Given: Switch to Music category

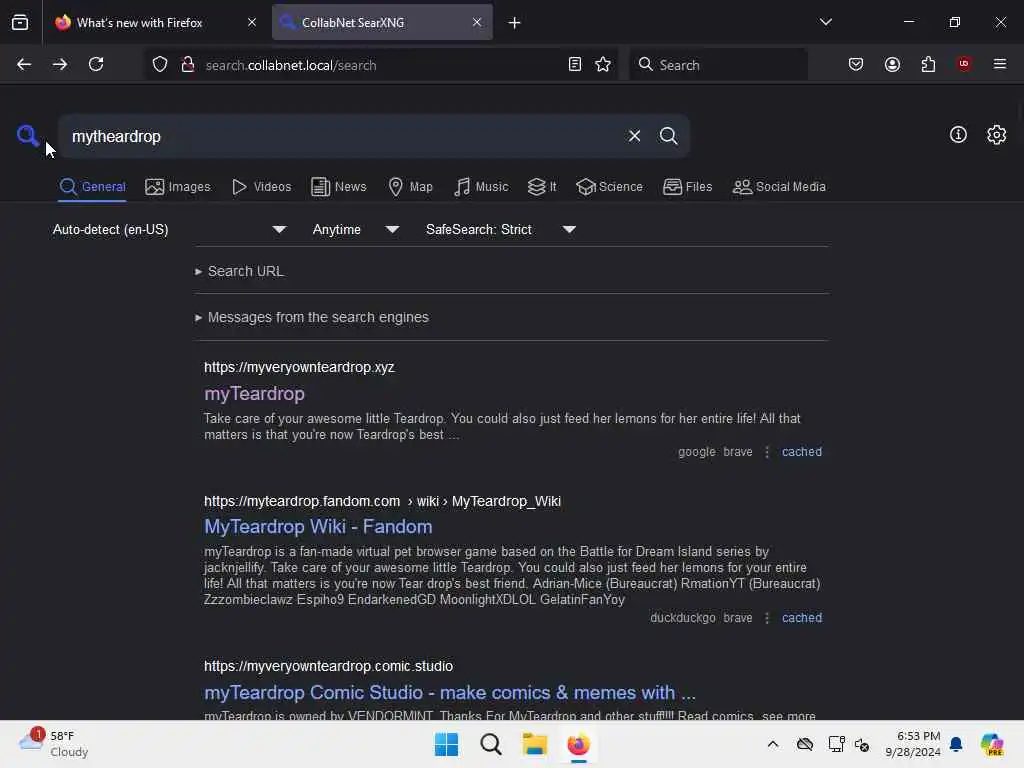Looking at the screenshot, I should pyautogui.click(x=481, y=187).
